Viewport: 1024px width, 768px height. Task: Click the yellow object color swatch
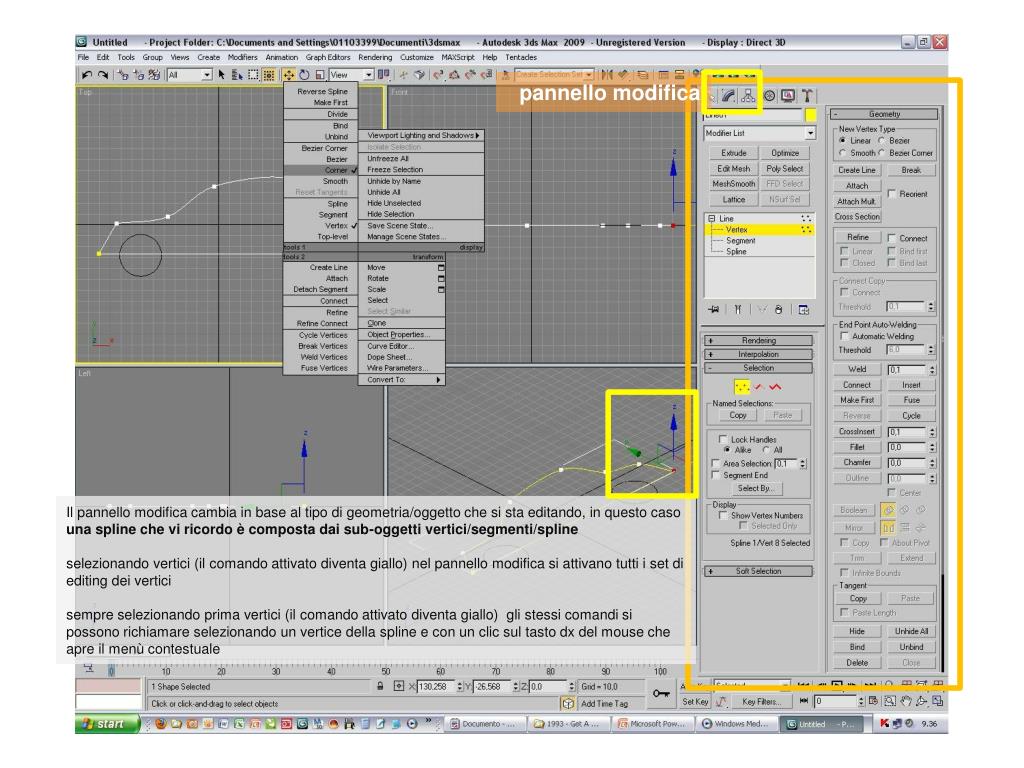810,116
